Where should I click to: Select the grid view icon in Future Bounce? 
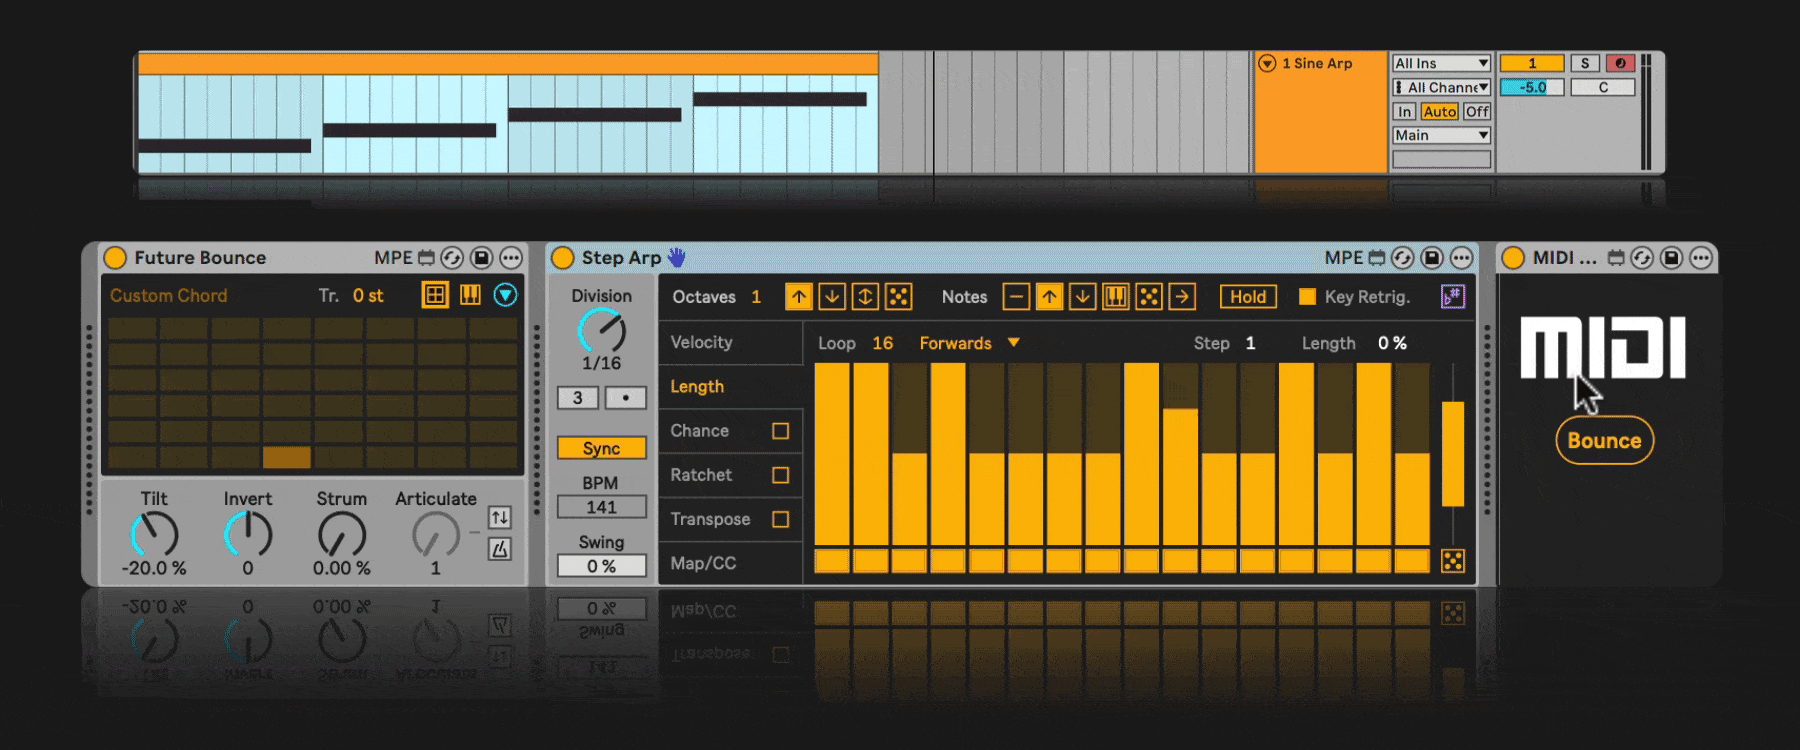pos(435,295)
